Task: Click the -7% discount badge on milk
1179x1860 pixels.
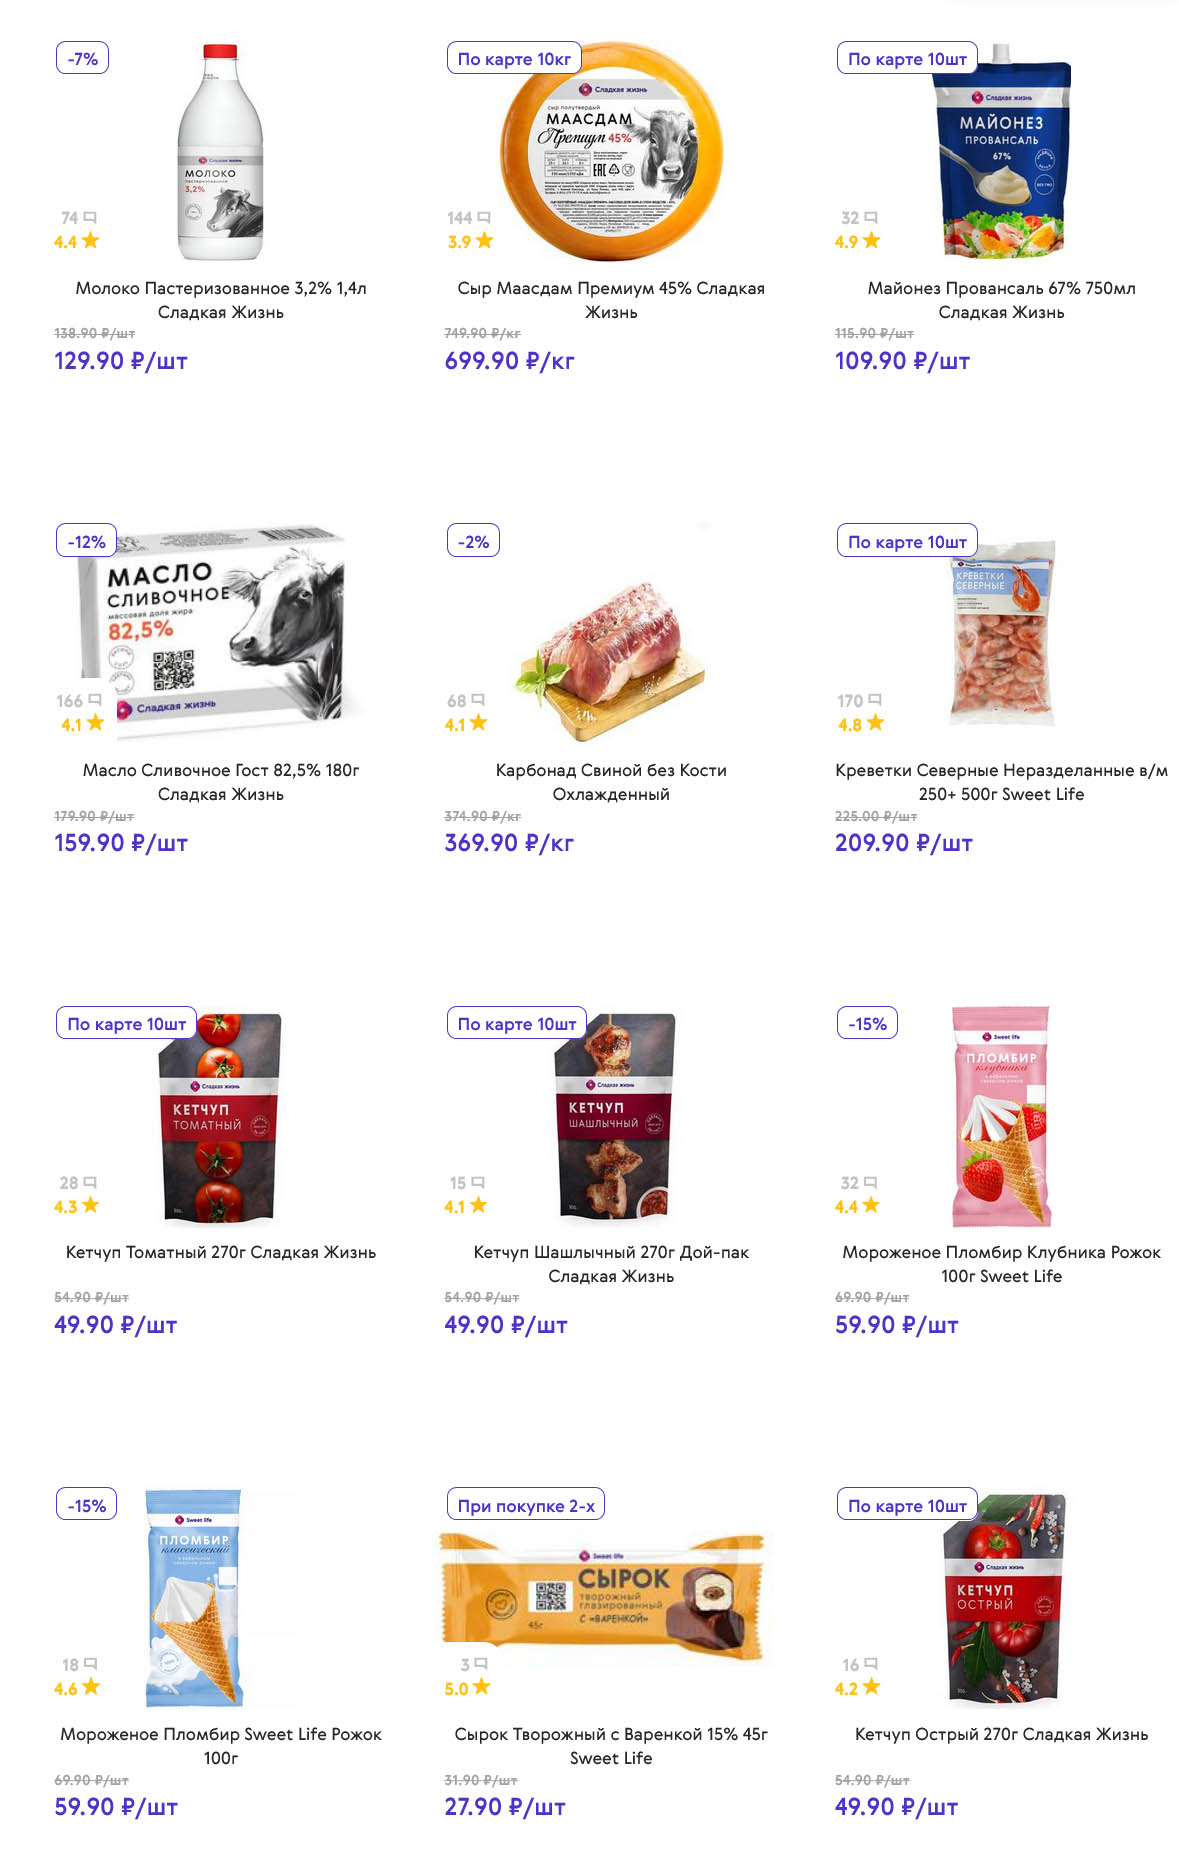Action: pos(82,59)
